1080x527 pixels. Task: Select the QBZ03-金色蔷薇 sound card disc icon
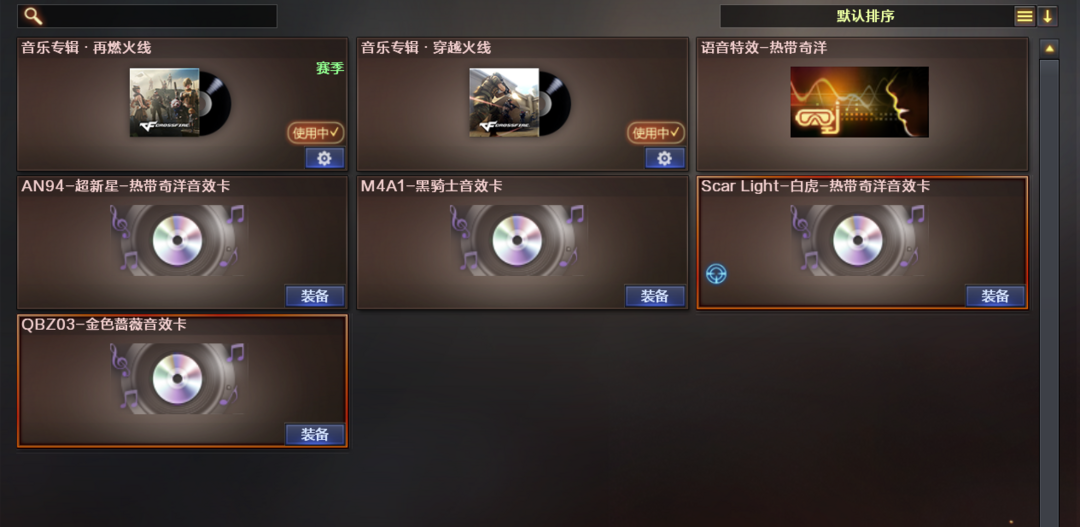point(178,378)
